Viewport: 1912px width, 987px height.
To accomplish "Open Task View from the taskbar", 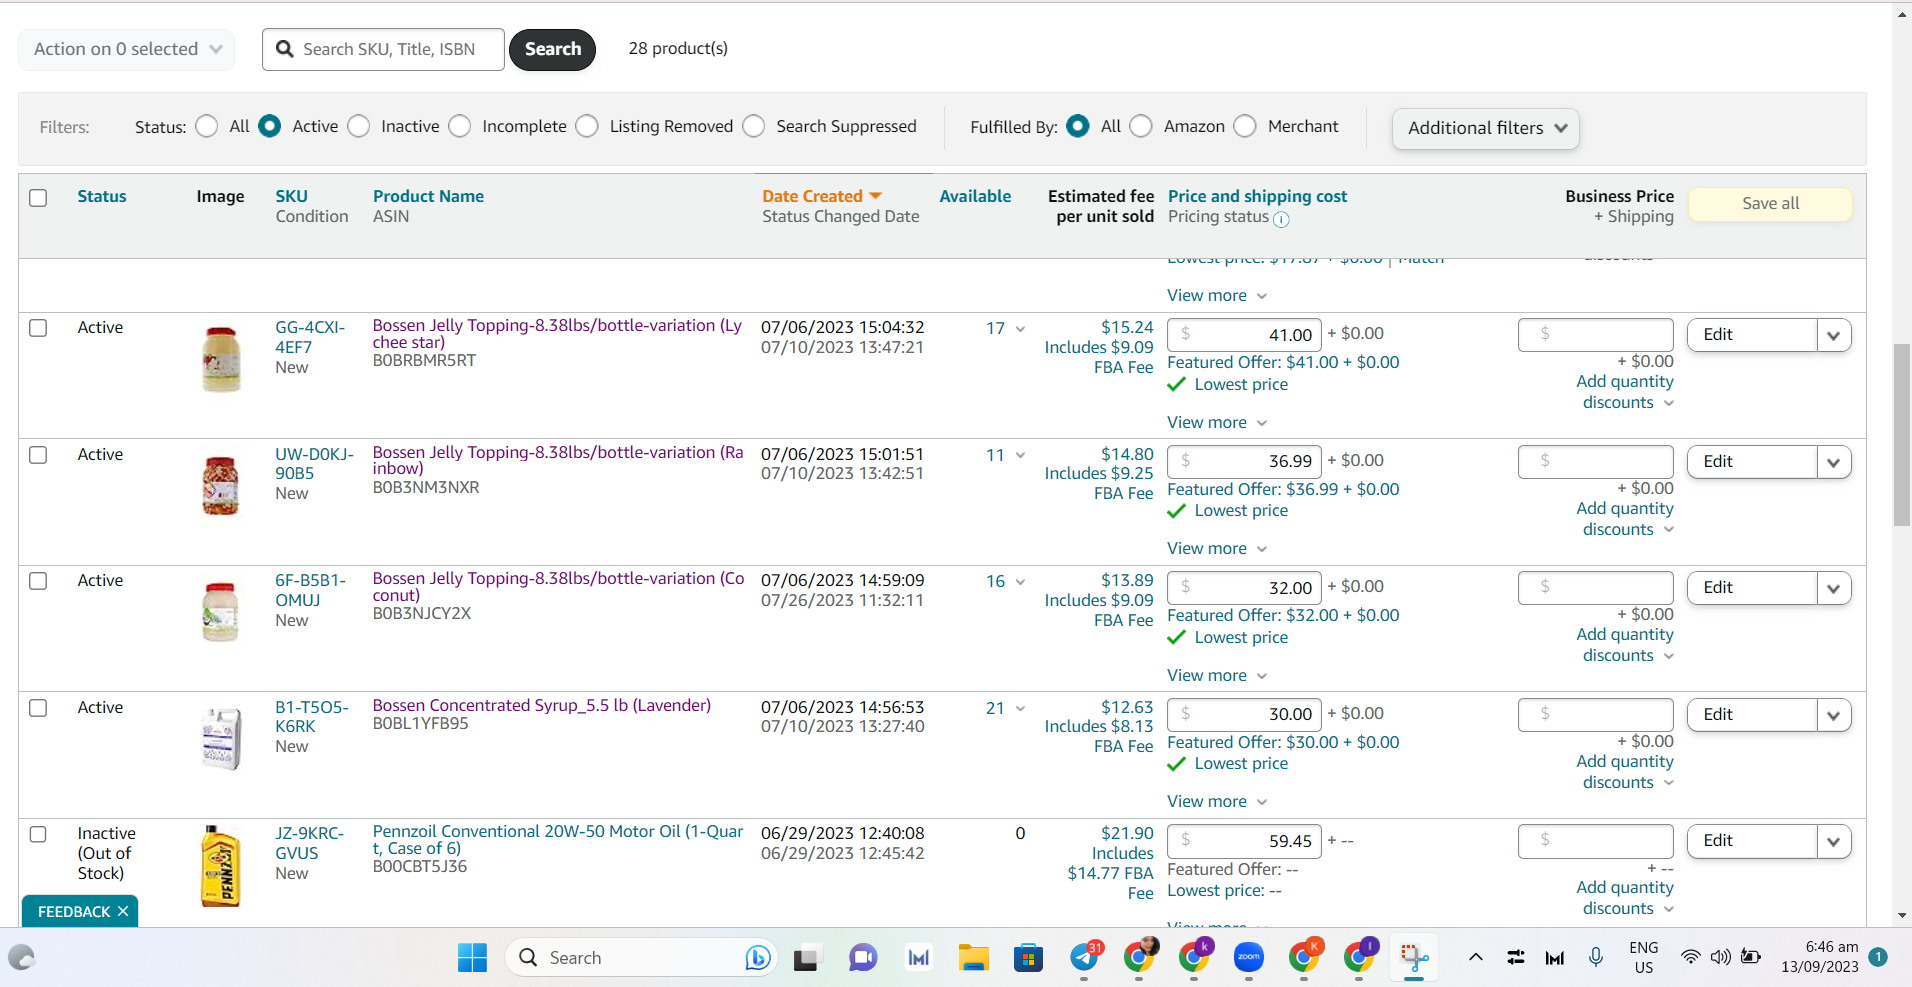I will (806, 958).
